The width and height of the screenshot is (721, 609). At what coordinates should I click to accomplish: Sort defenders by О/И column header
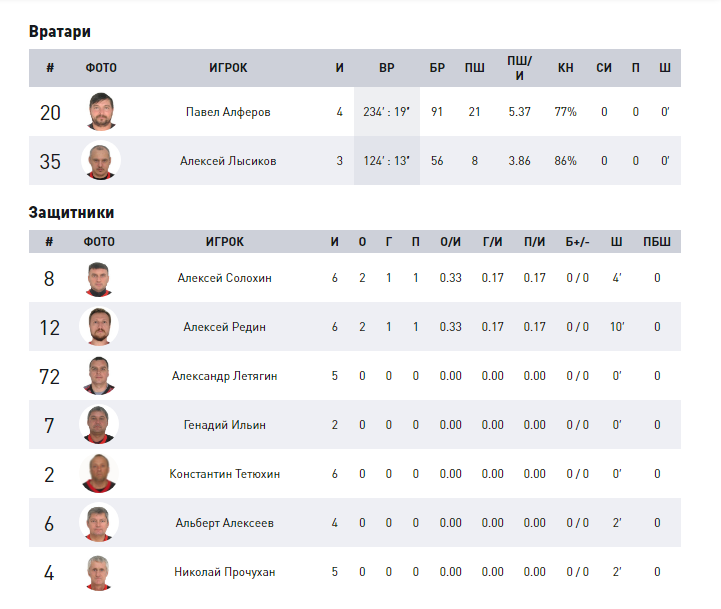pos(451,241)
